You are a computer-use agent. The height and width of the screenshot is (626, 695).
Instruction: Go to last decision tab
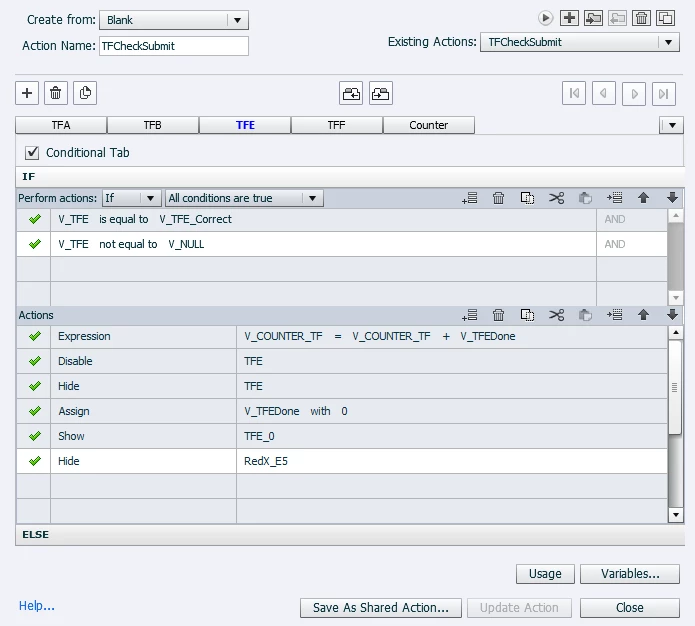coord(664,94)
